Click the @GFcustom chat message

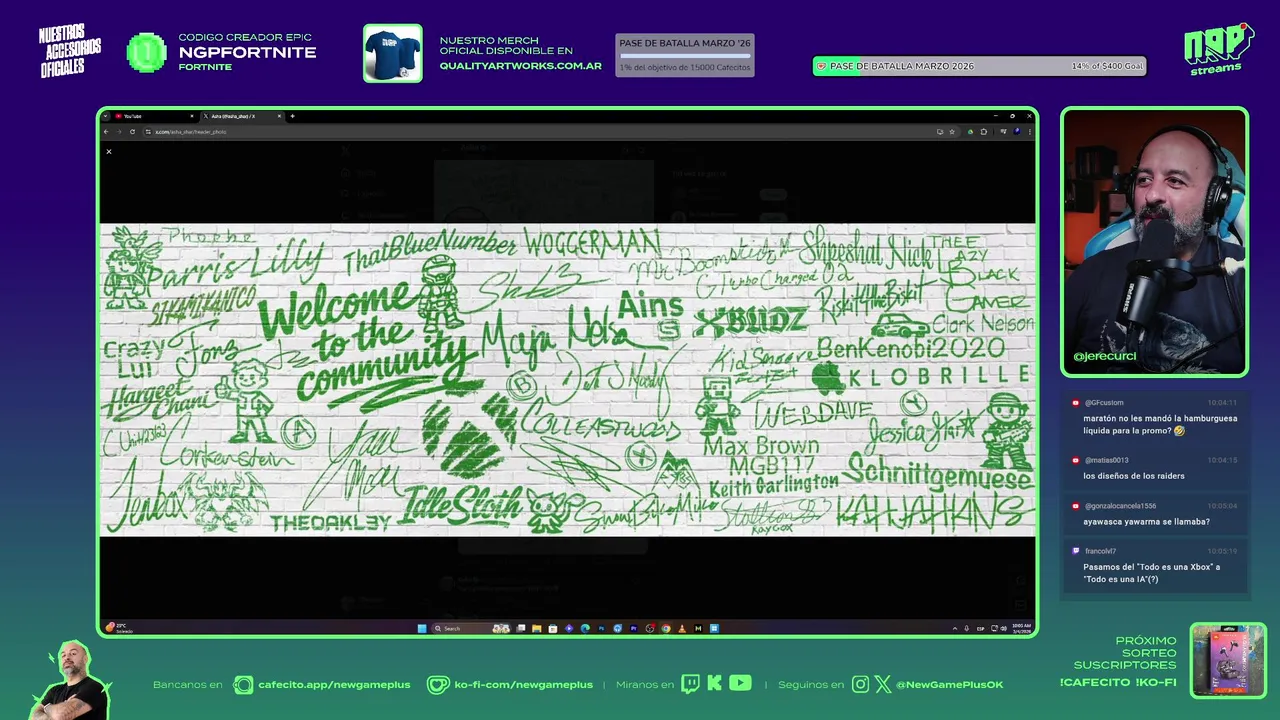tap(1154, 416)
